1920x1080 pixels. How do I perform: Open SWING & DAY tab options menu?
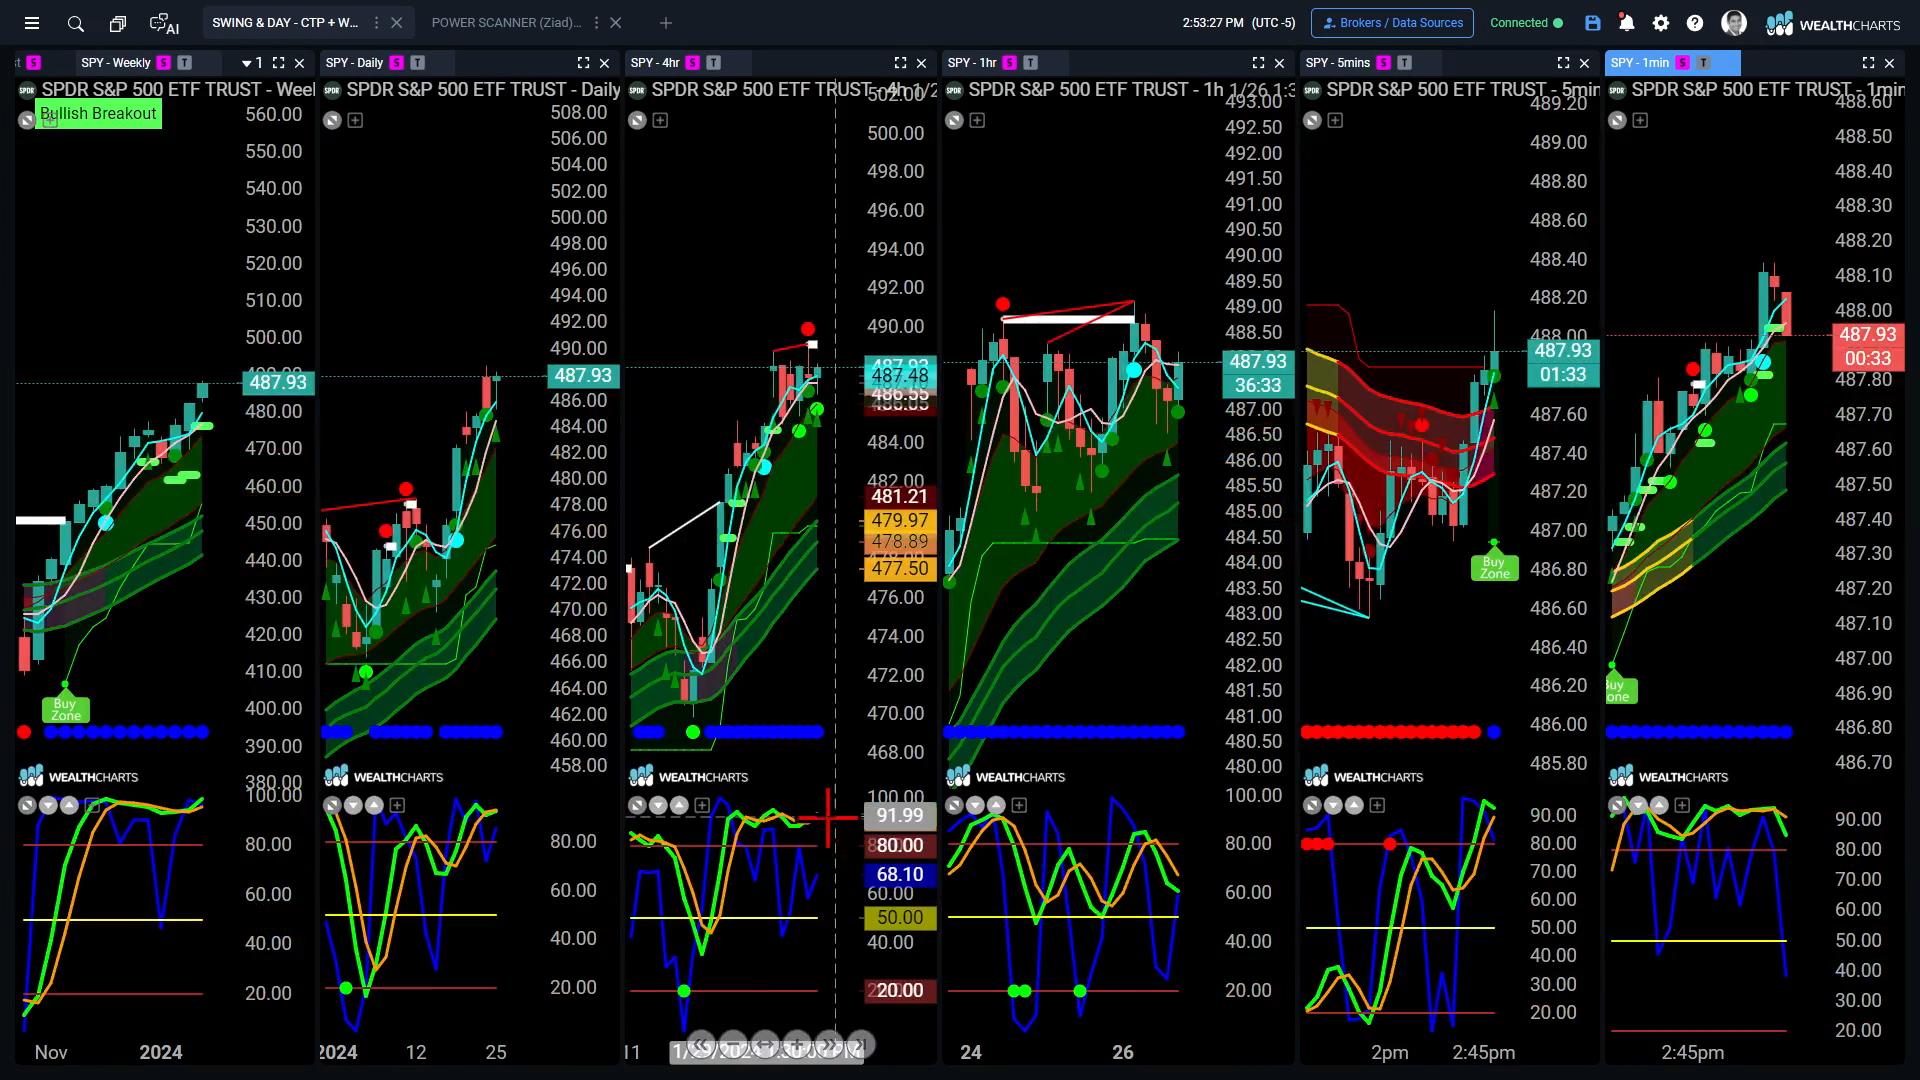tap(376, 23)
